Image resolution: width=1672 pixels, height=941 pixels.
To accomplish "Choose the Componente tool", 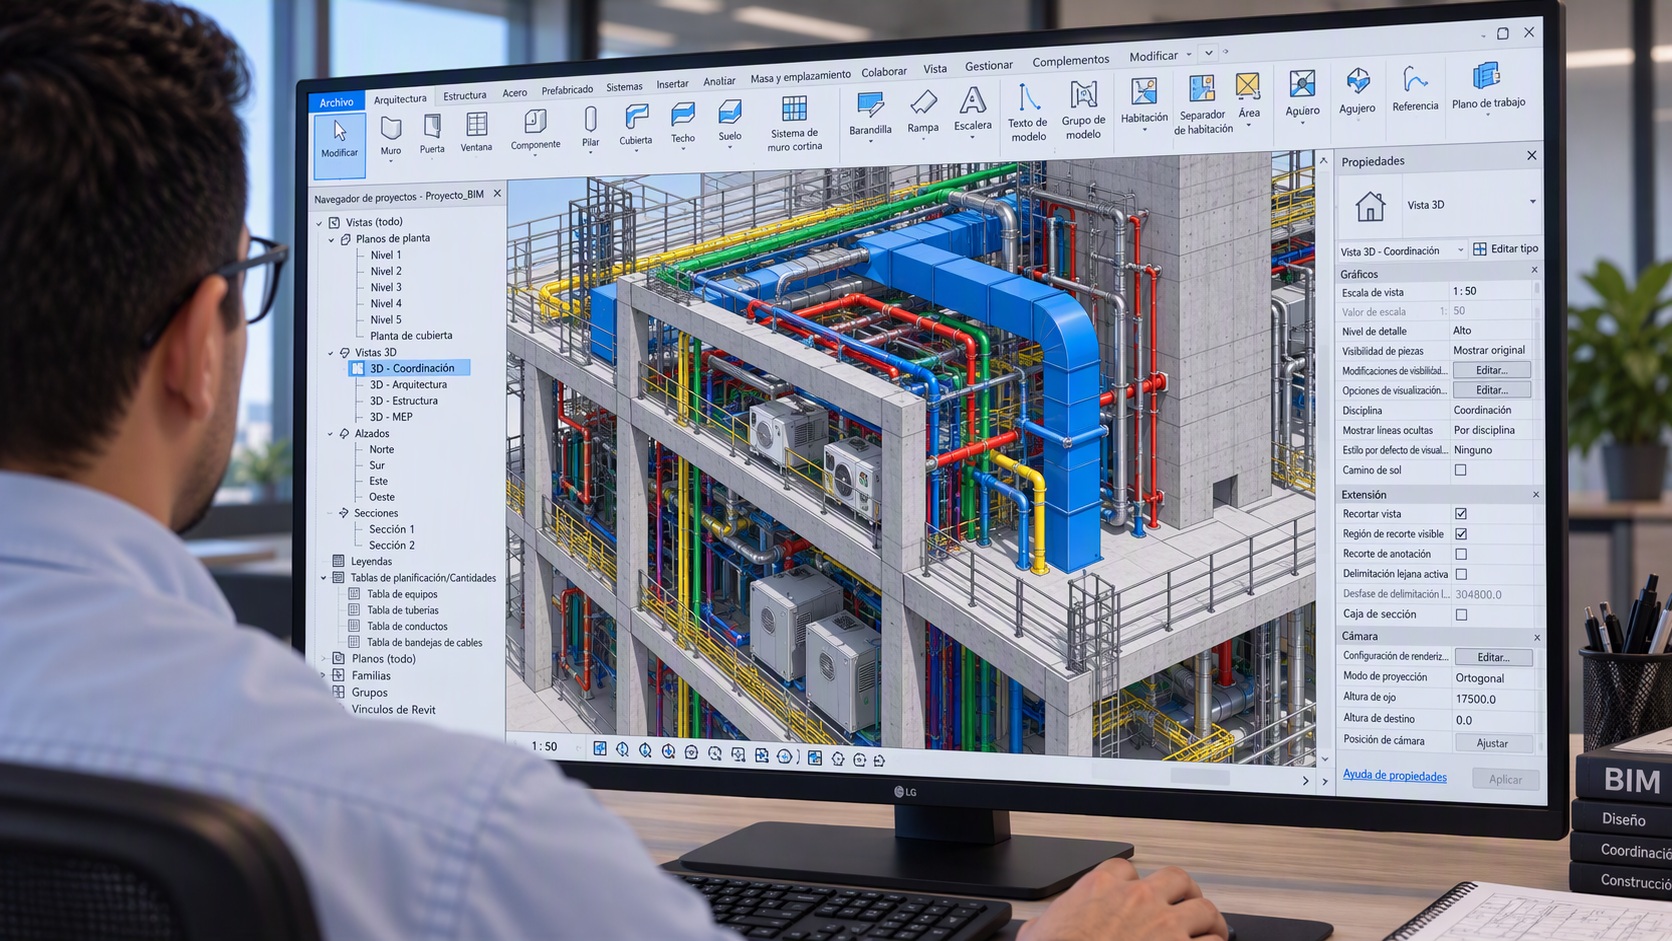I will click(535, 130).
